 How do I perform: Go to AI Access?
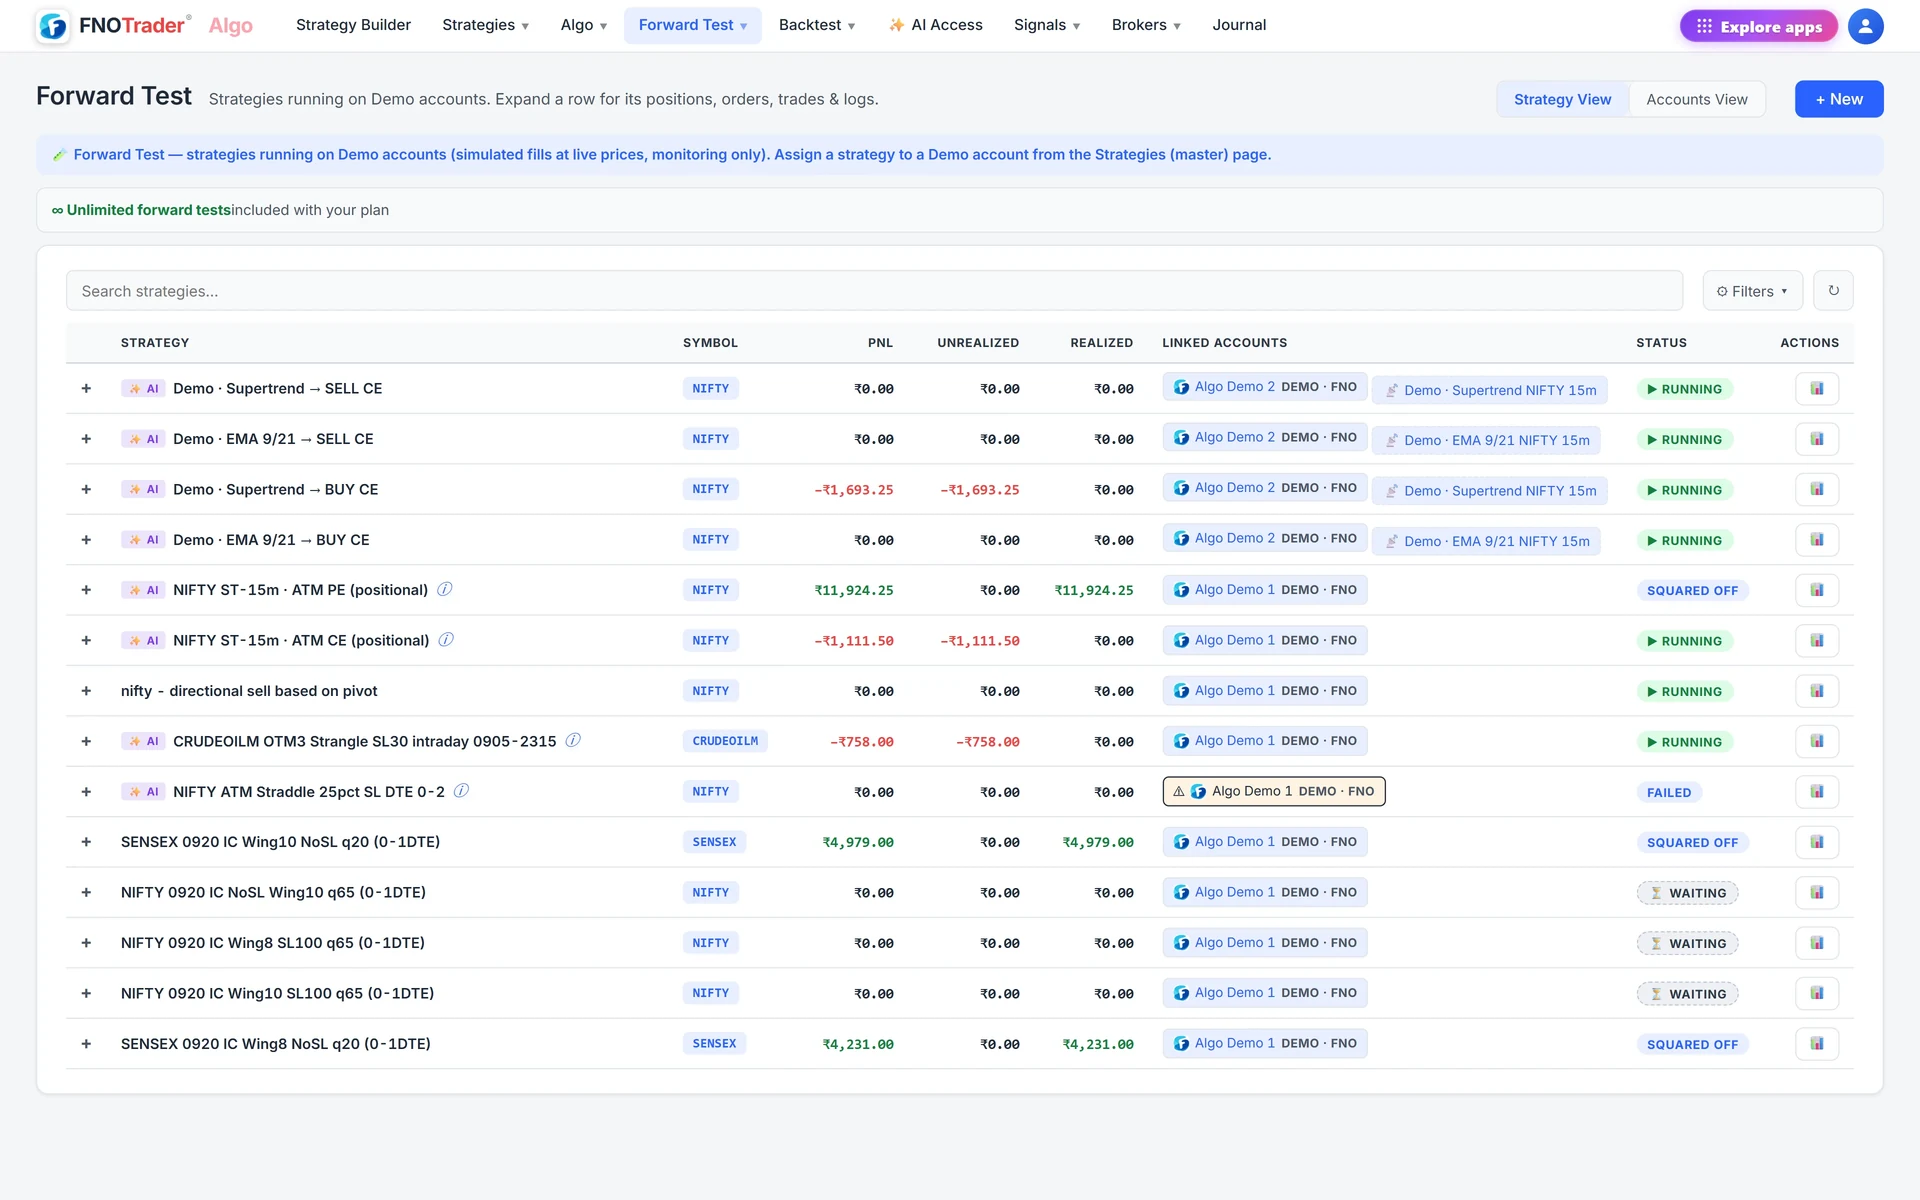(935, 25)
